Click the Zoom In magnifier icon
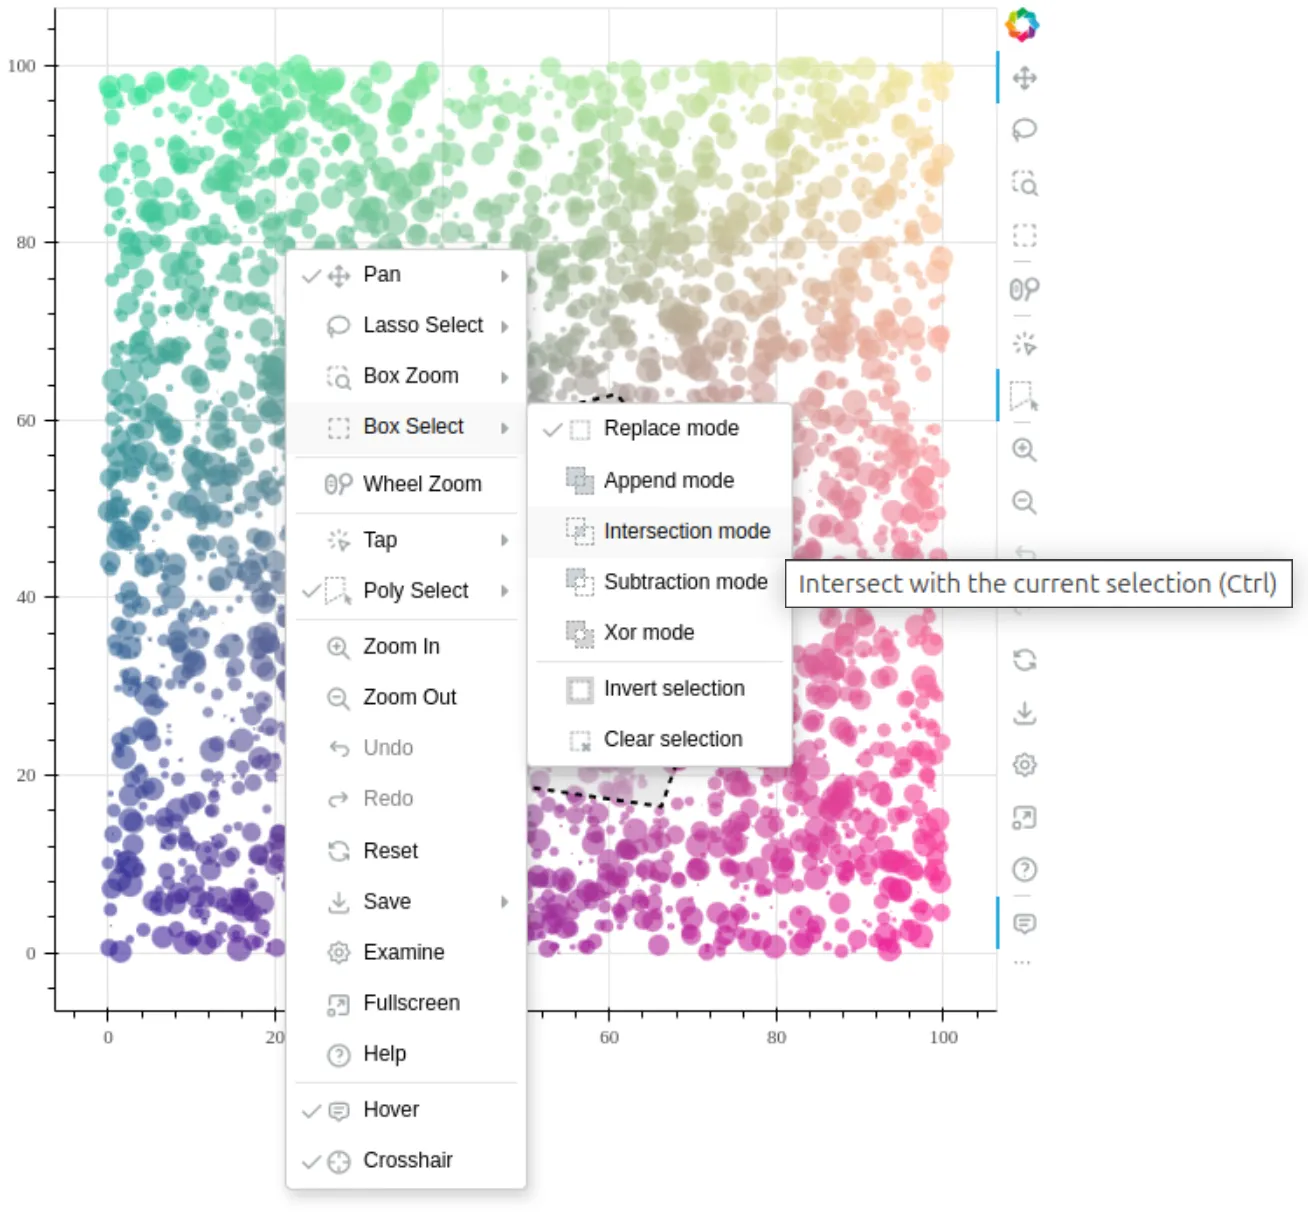 tap(1023, 450)
